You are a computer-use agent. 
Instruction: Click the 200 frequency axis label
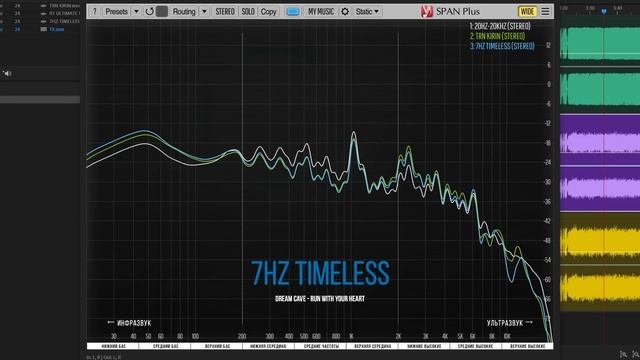pos(242,336)
